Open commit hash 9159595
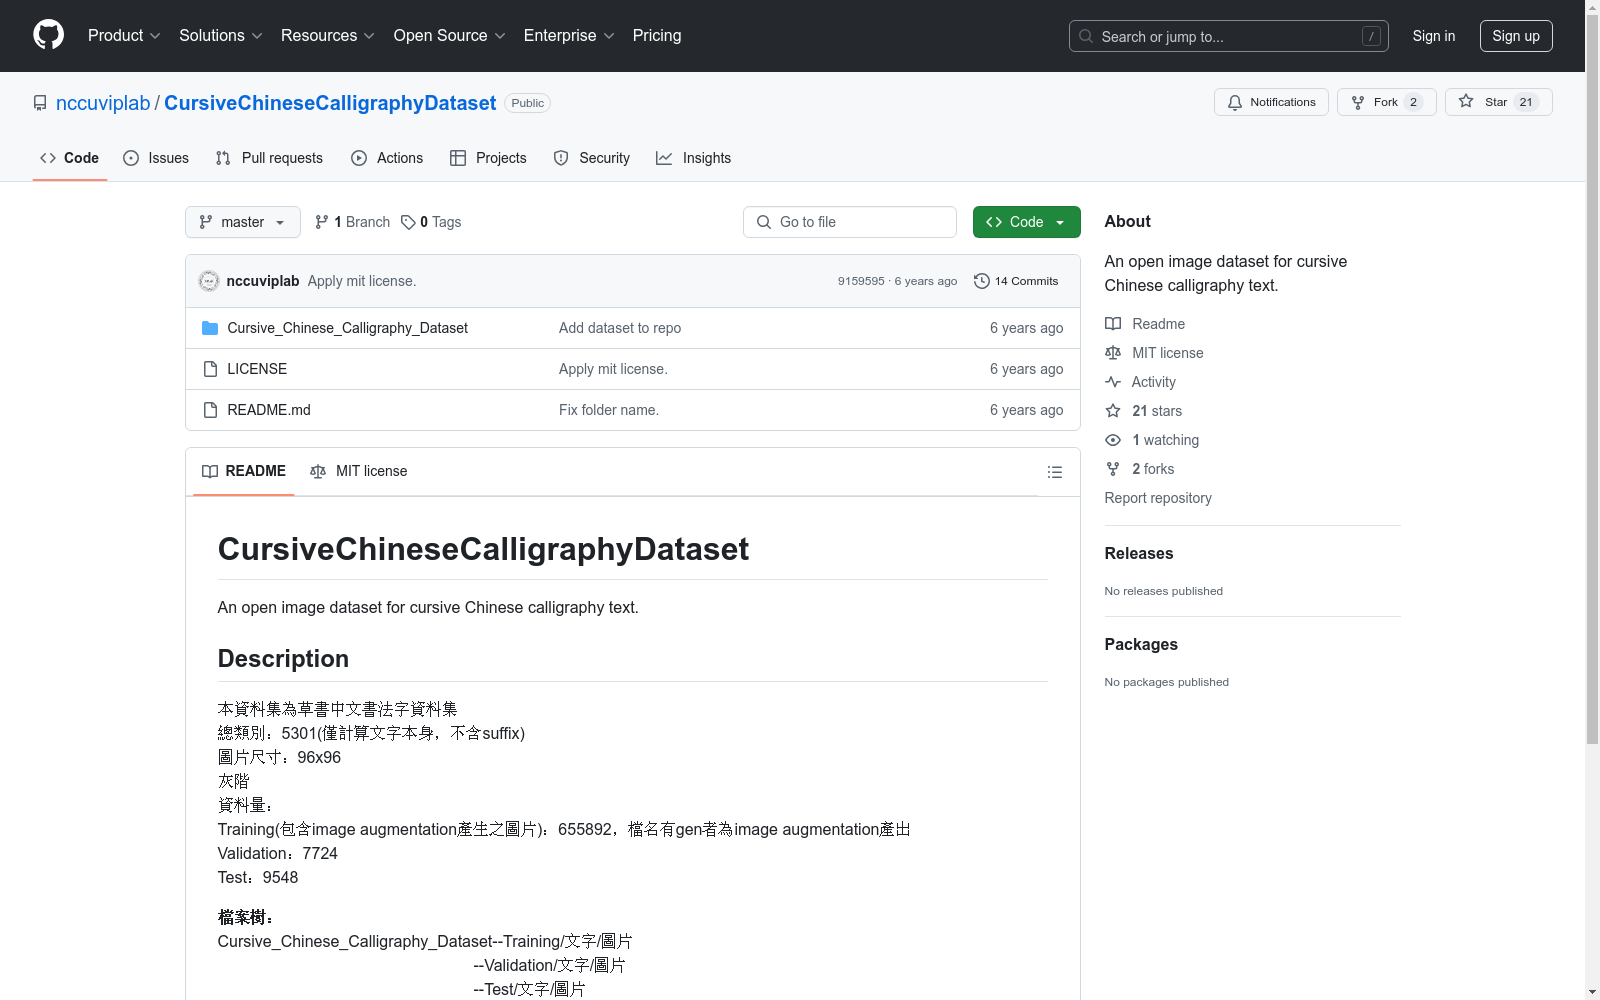 (861, 281)
